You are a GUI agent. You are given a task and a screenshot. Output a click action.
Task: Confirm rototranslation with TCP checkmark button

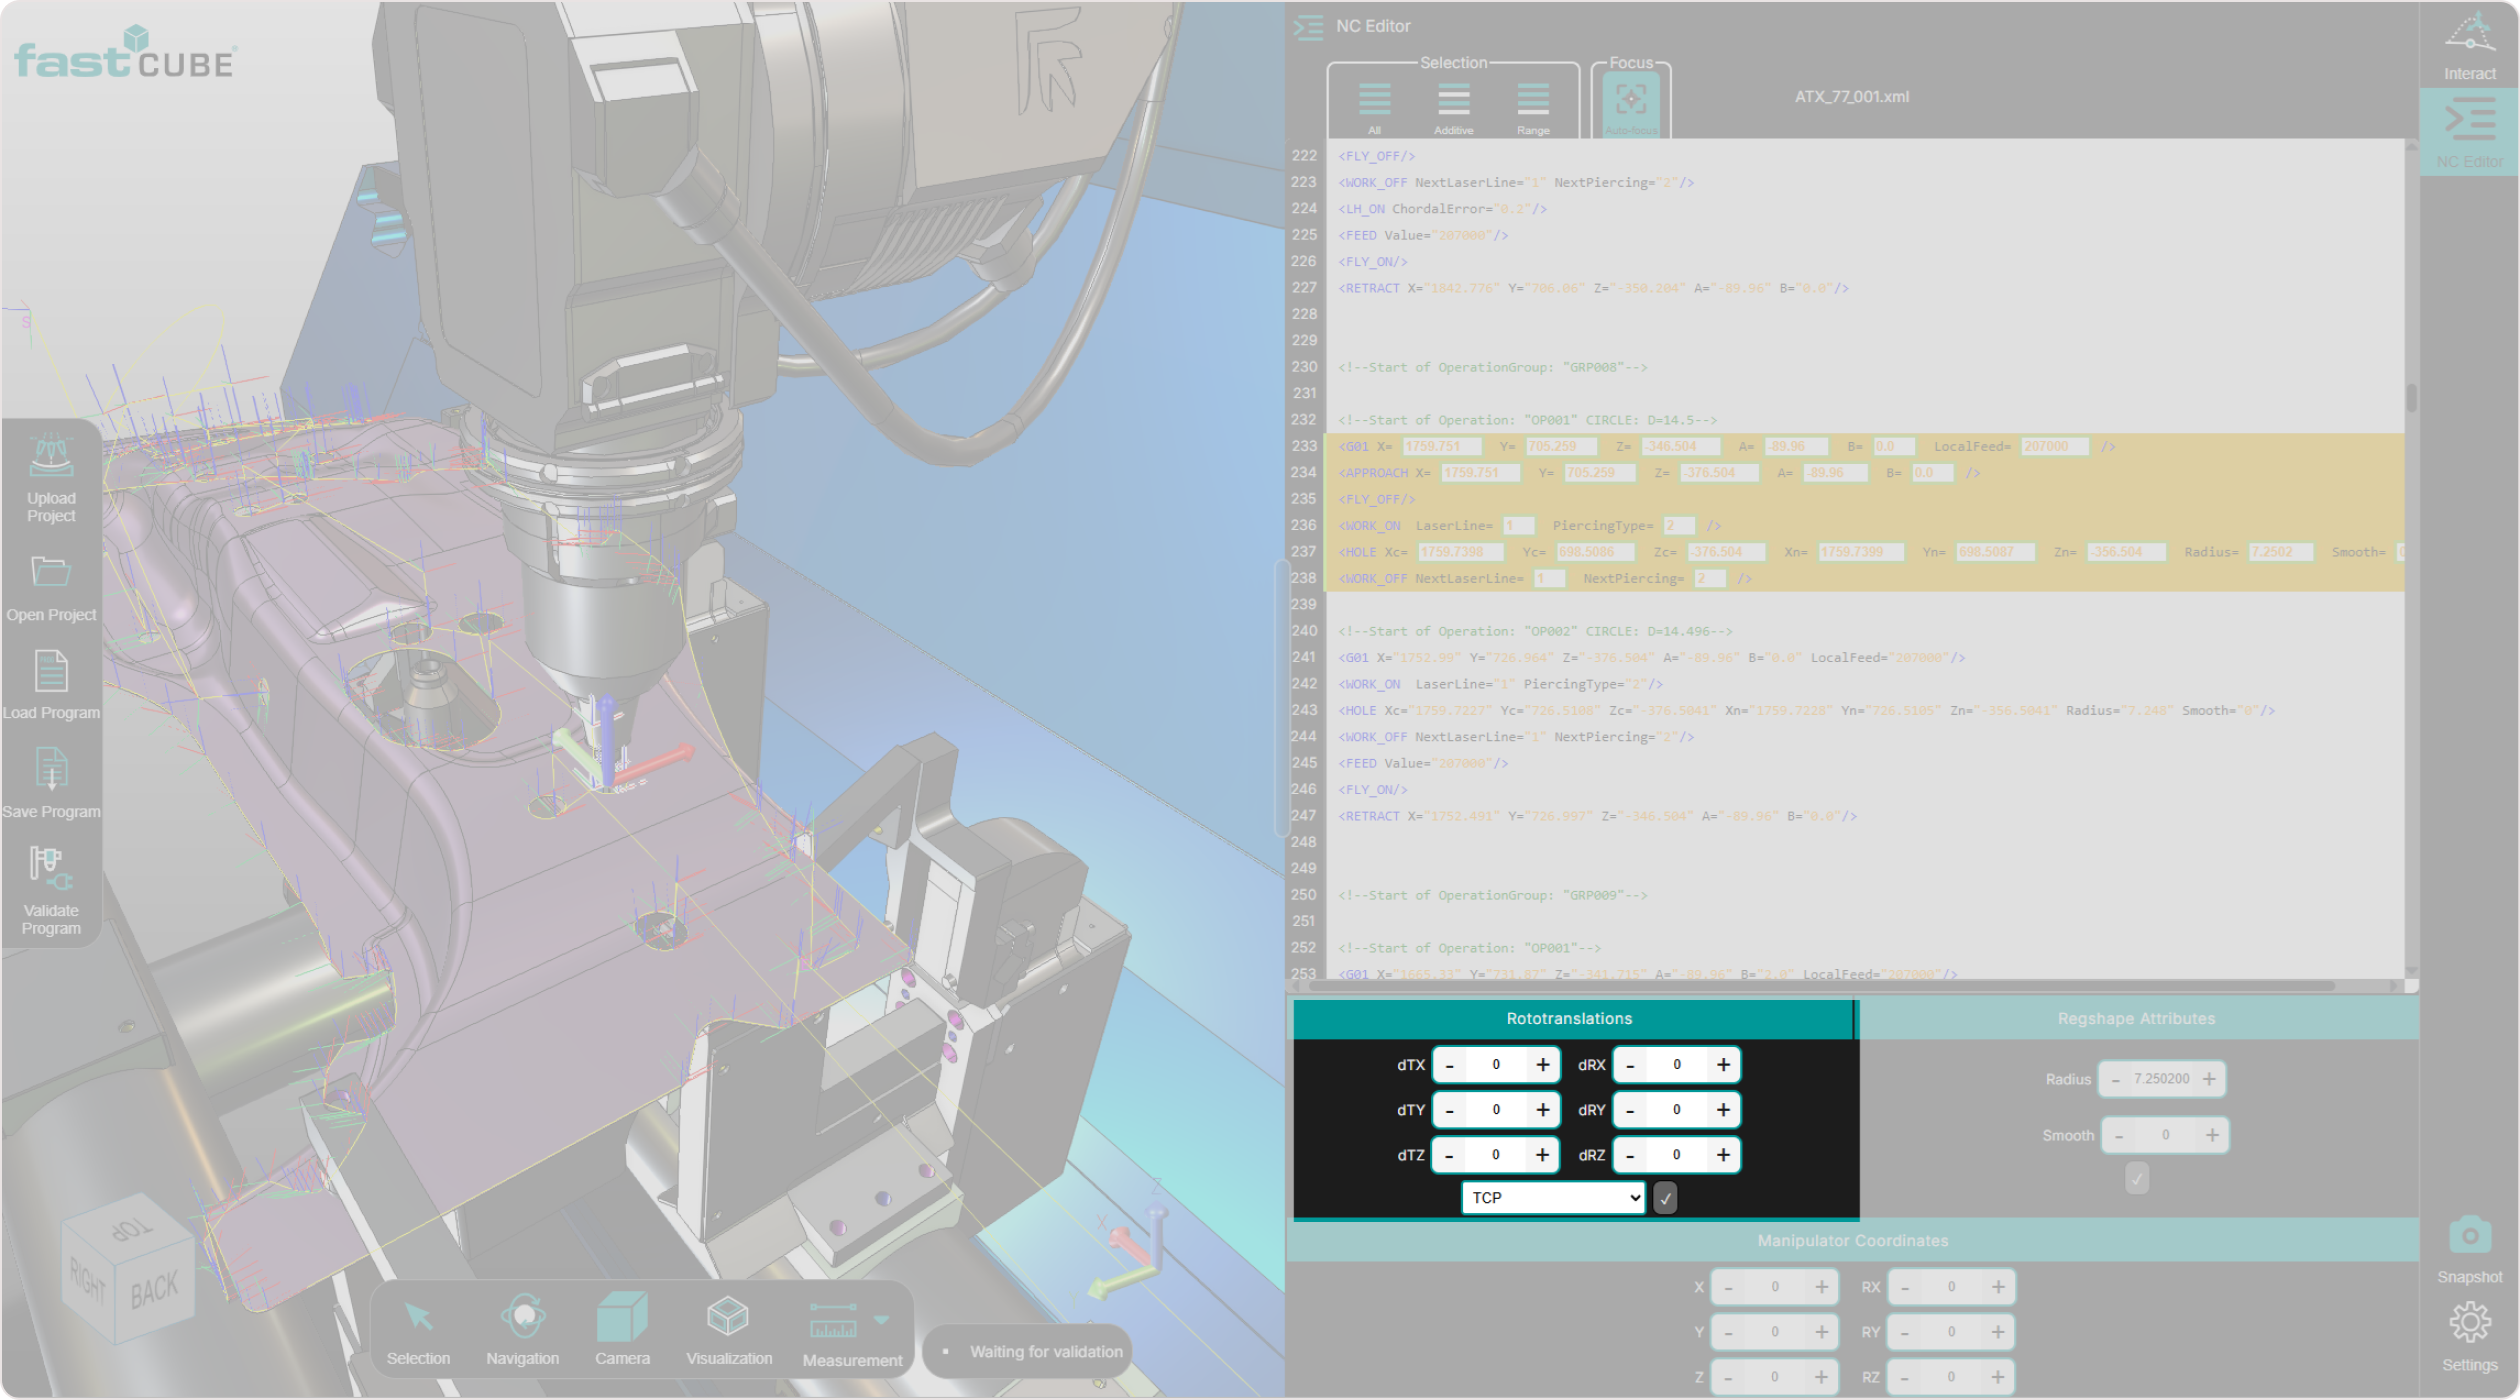1665,1198
